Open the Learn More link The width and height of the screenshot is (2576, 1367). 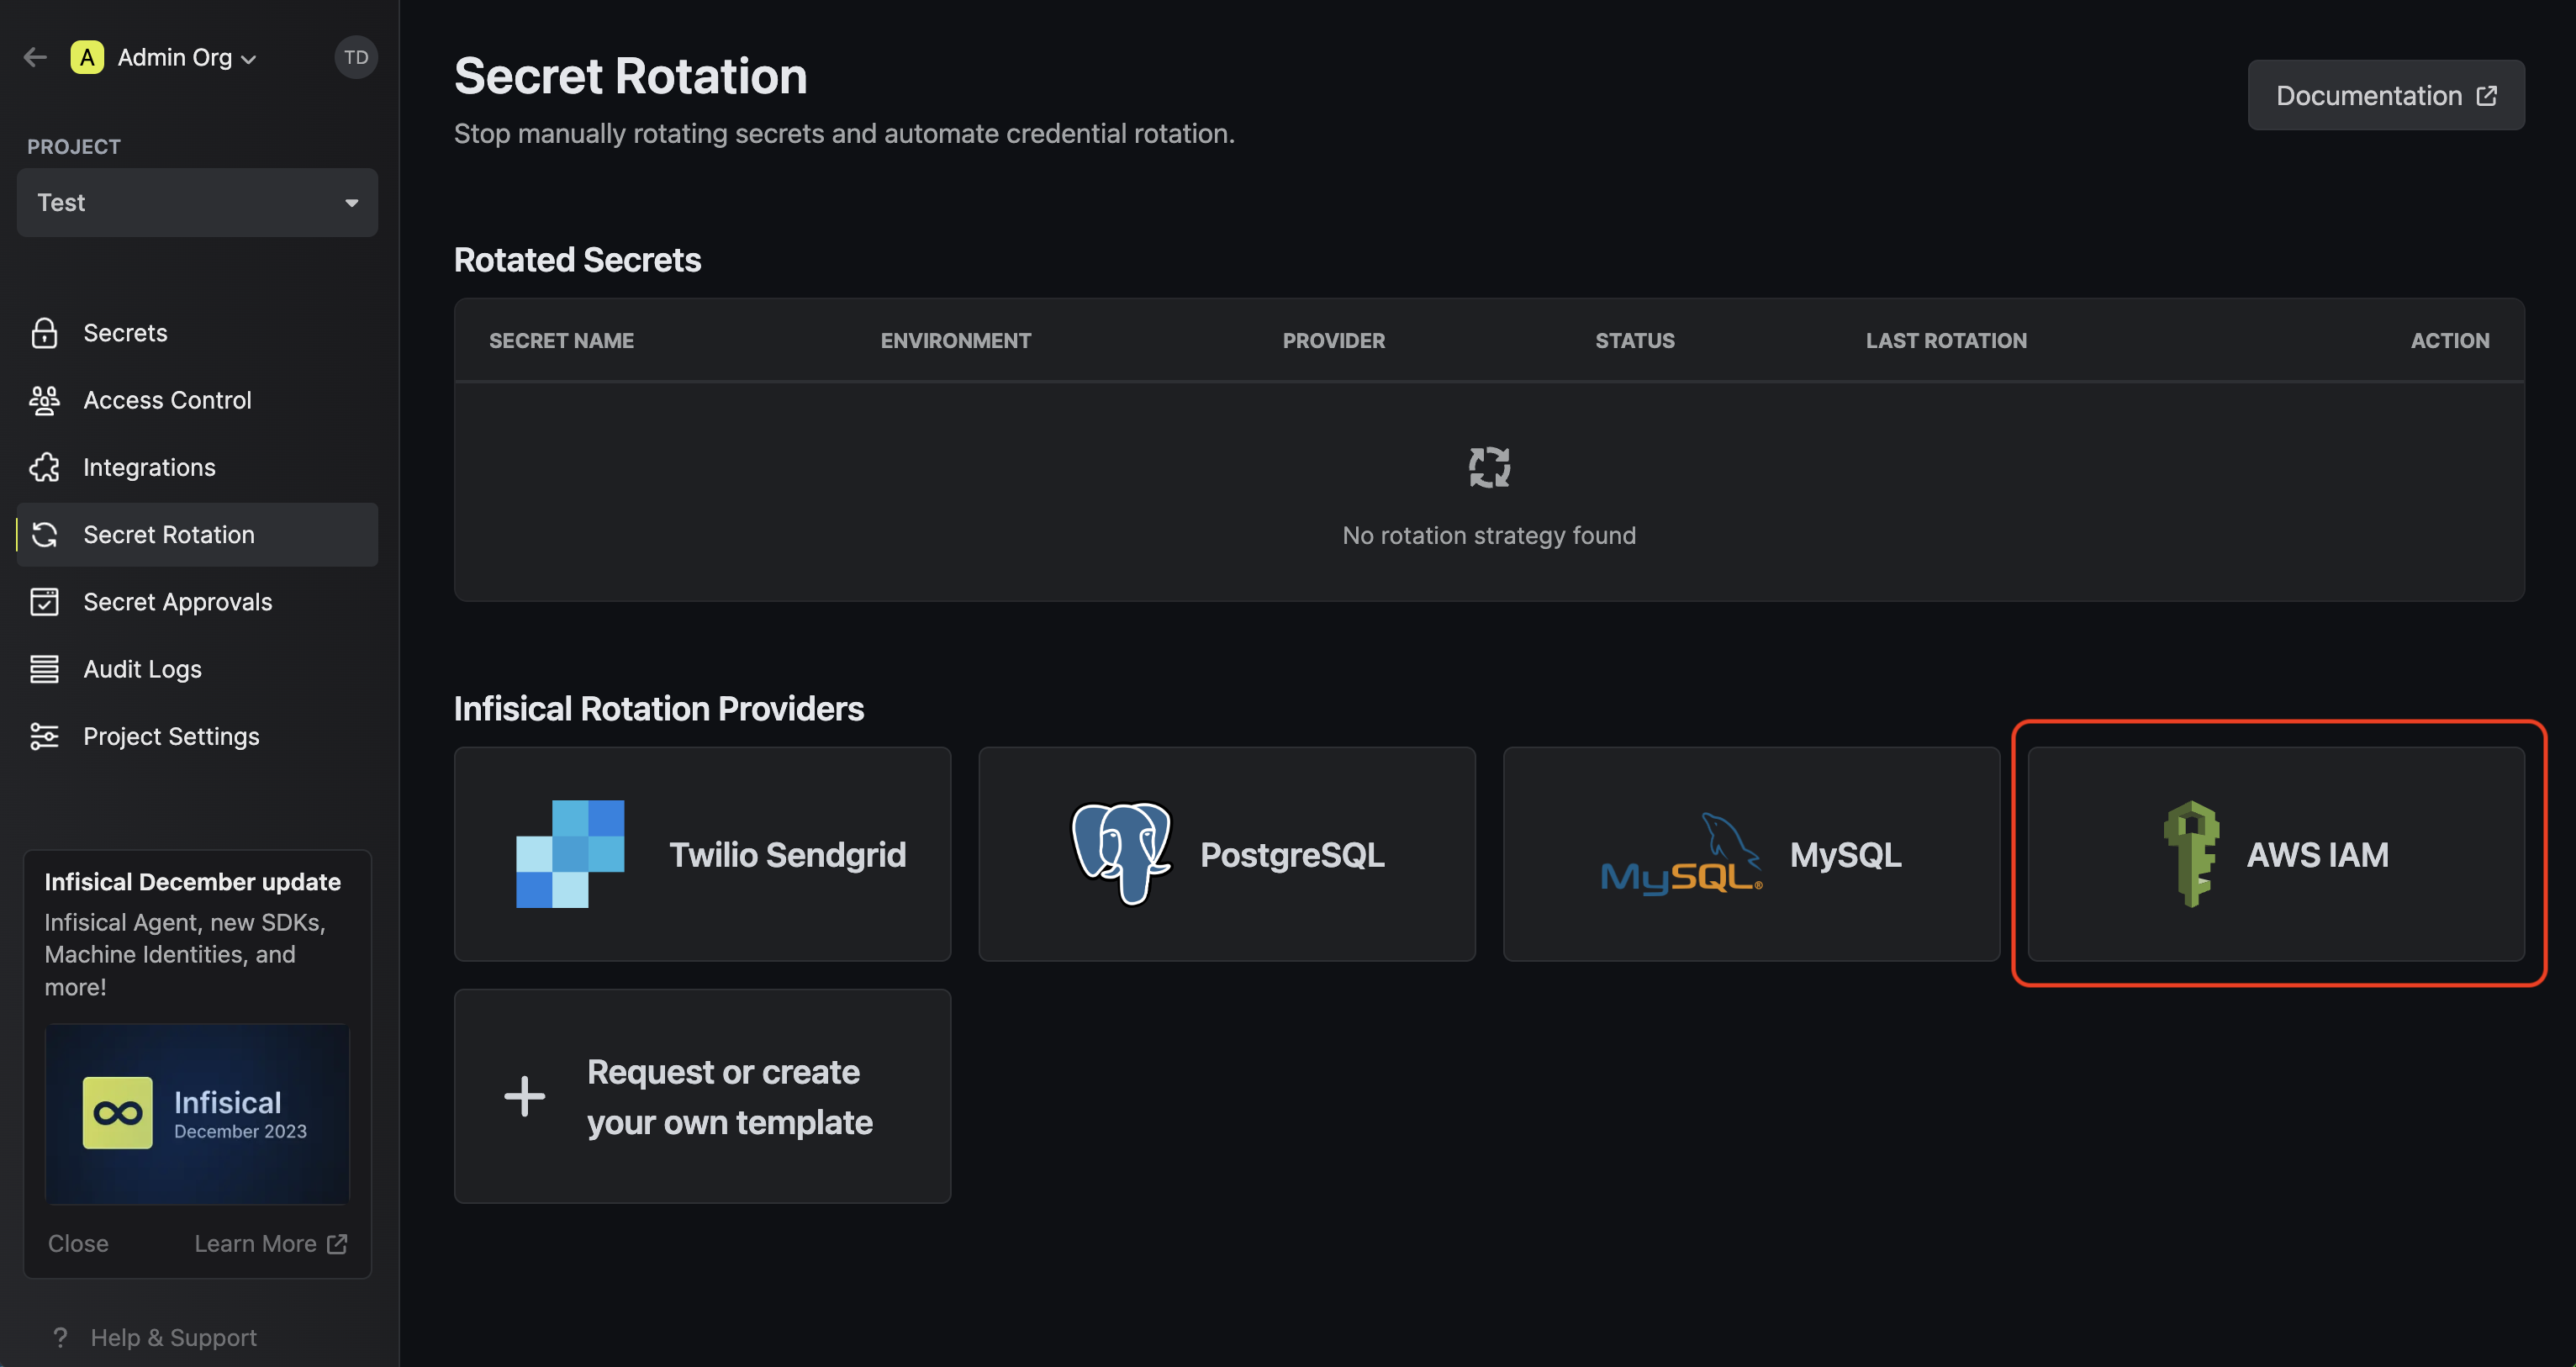pyautogui.click(x=270, y=1243)
